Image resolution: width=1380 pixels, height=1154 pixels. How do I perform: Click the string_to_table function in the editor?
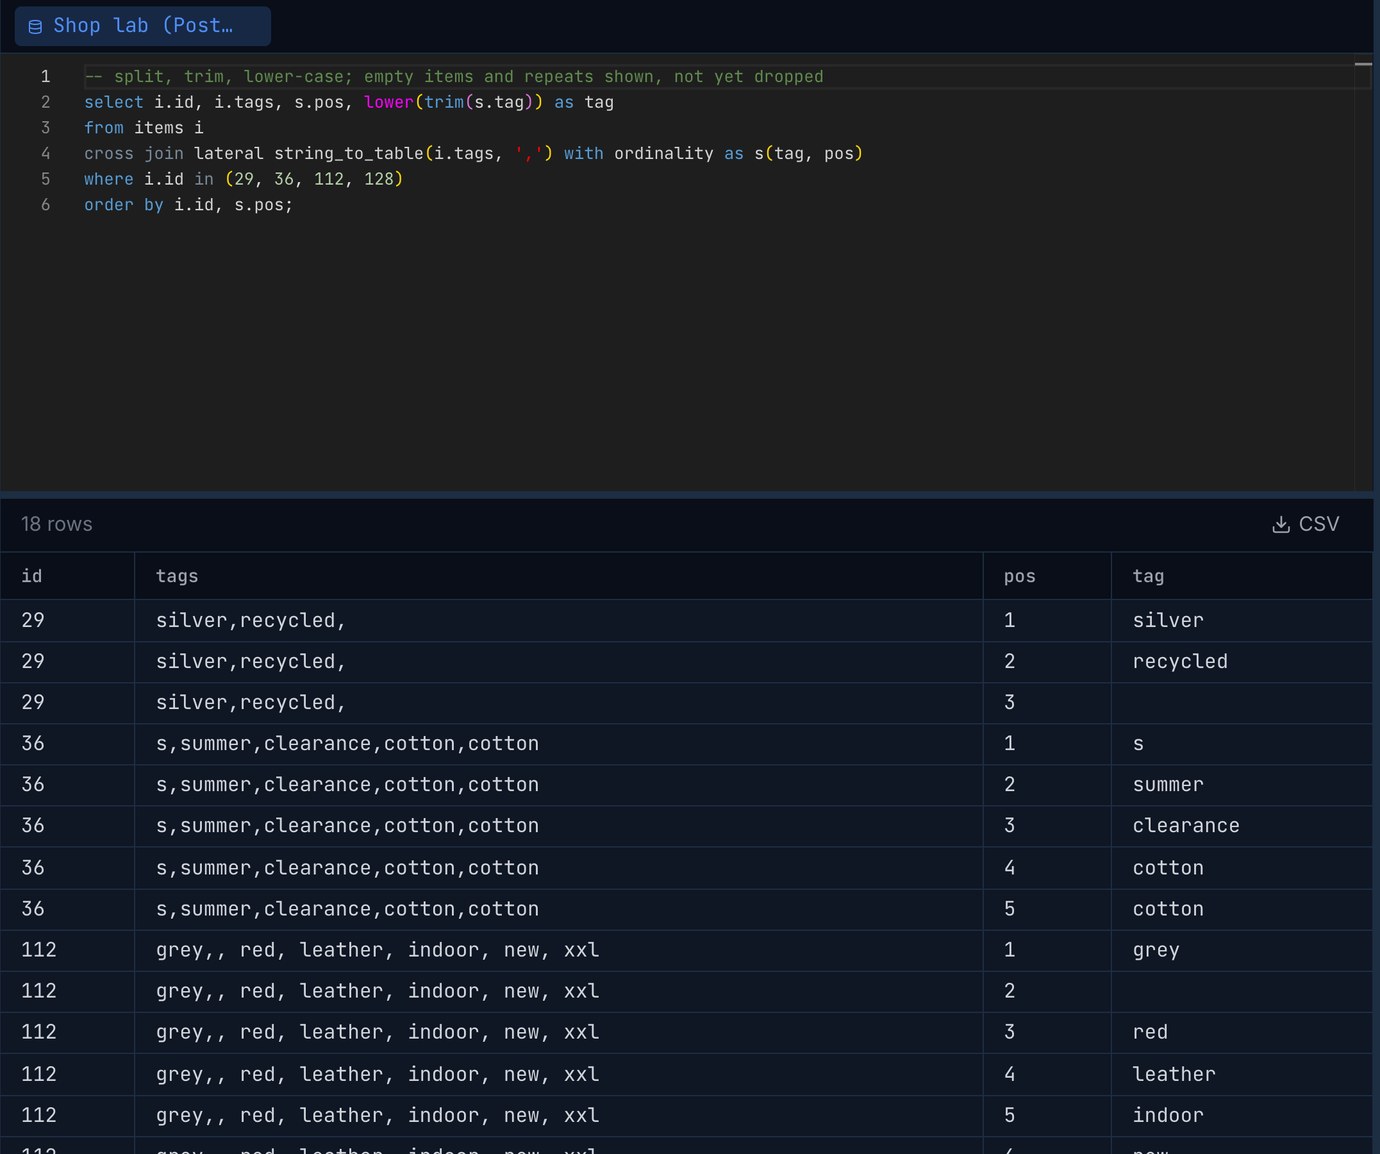[349, 153]
